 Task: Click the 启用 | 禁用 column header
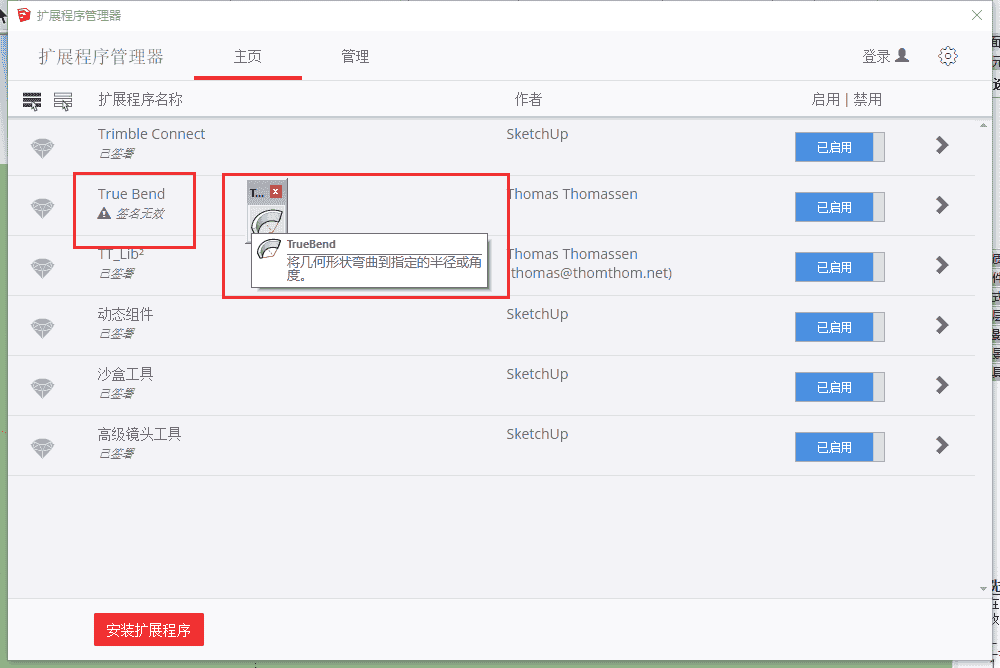point(846,100)
